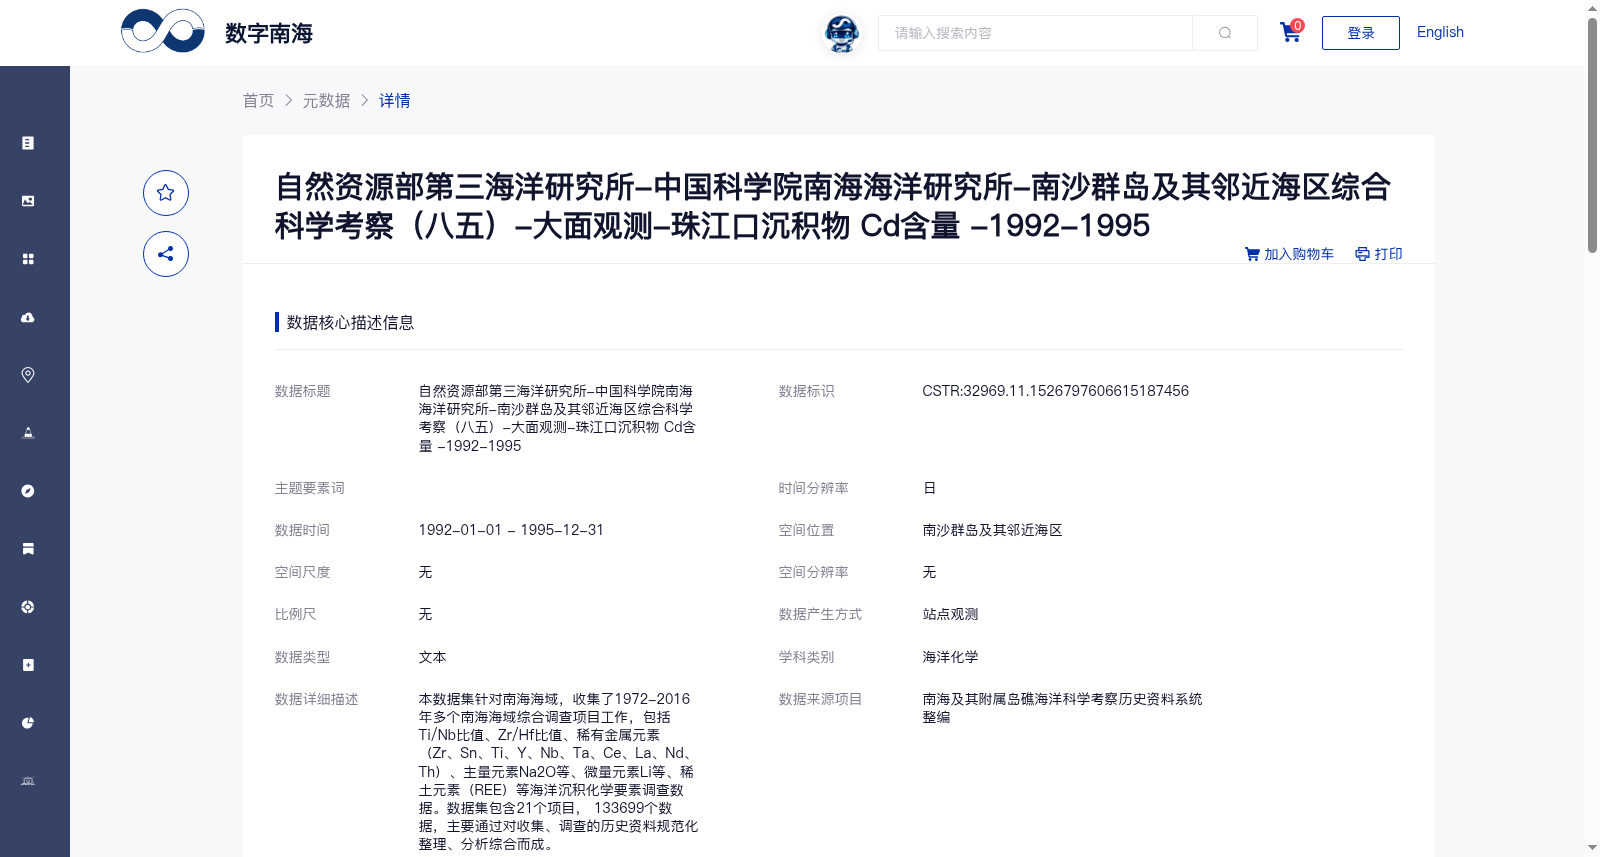Click the 空间位置 label
The image size is (1600, 857).
click(x=806, y=530)
